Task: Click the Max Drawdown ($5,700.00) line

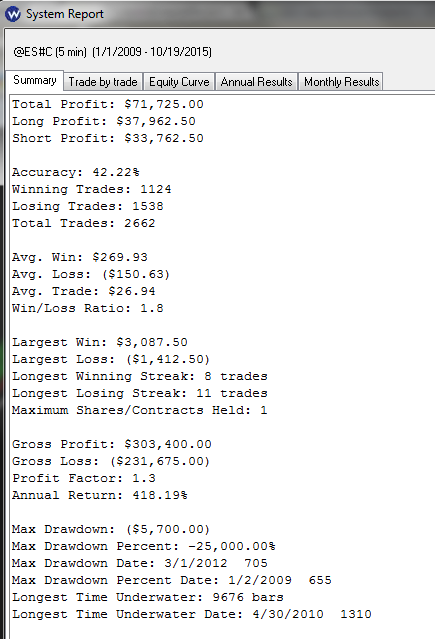Action: (111, 529)
